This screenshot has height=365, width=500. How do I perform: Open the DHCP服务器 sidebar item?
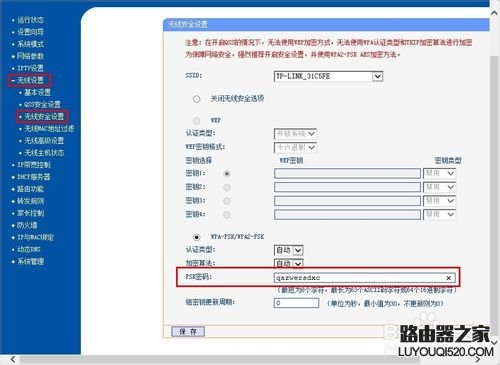[33, 177]
